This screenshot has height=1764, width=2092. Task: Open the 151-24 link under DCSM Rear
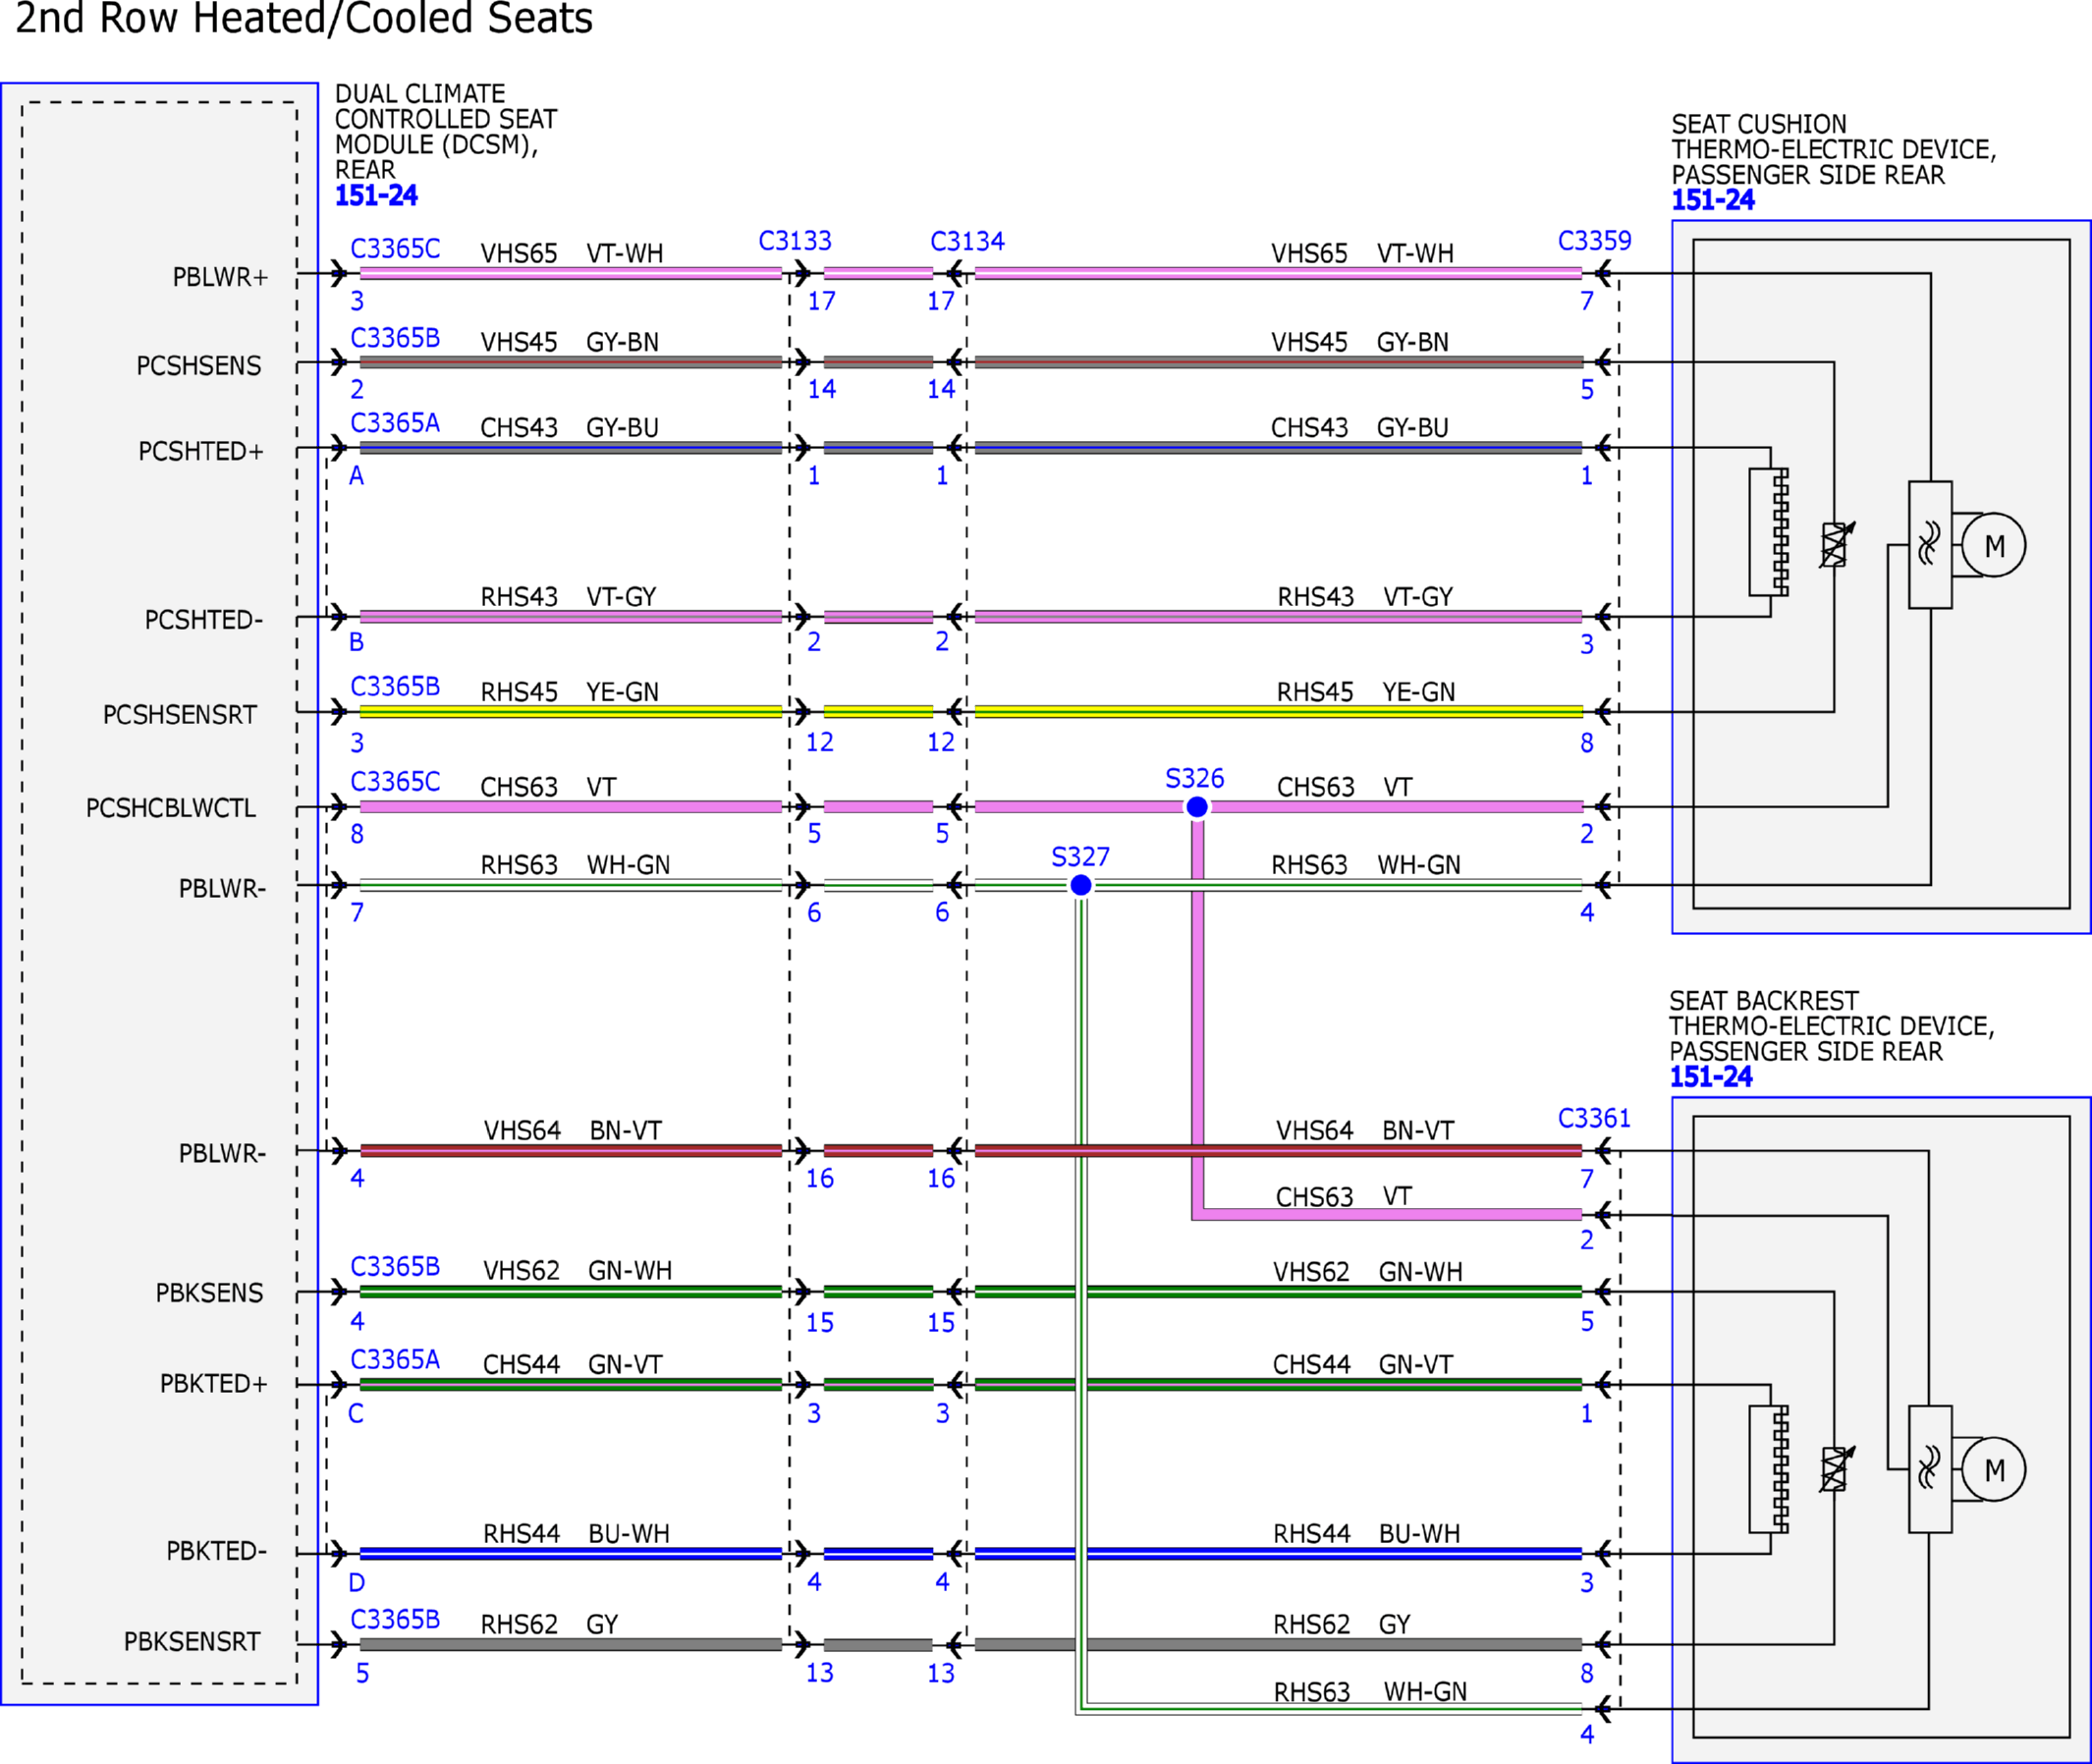point(376,196)
